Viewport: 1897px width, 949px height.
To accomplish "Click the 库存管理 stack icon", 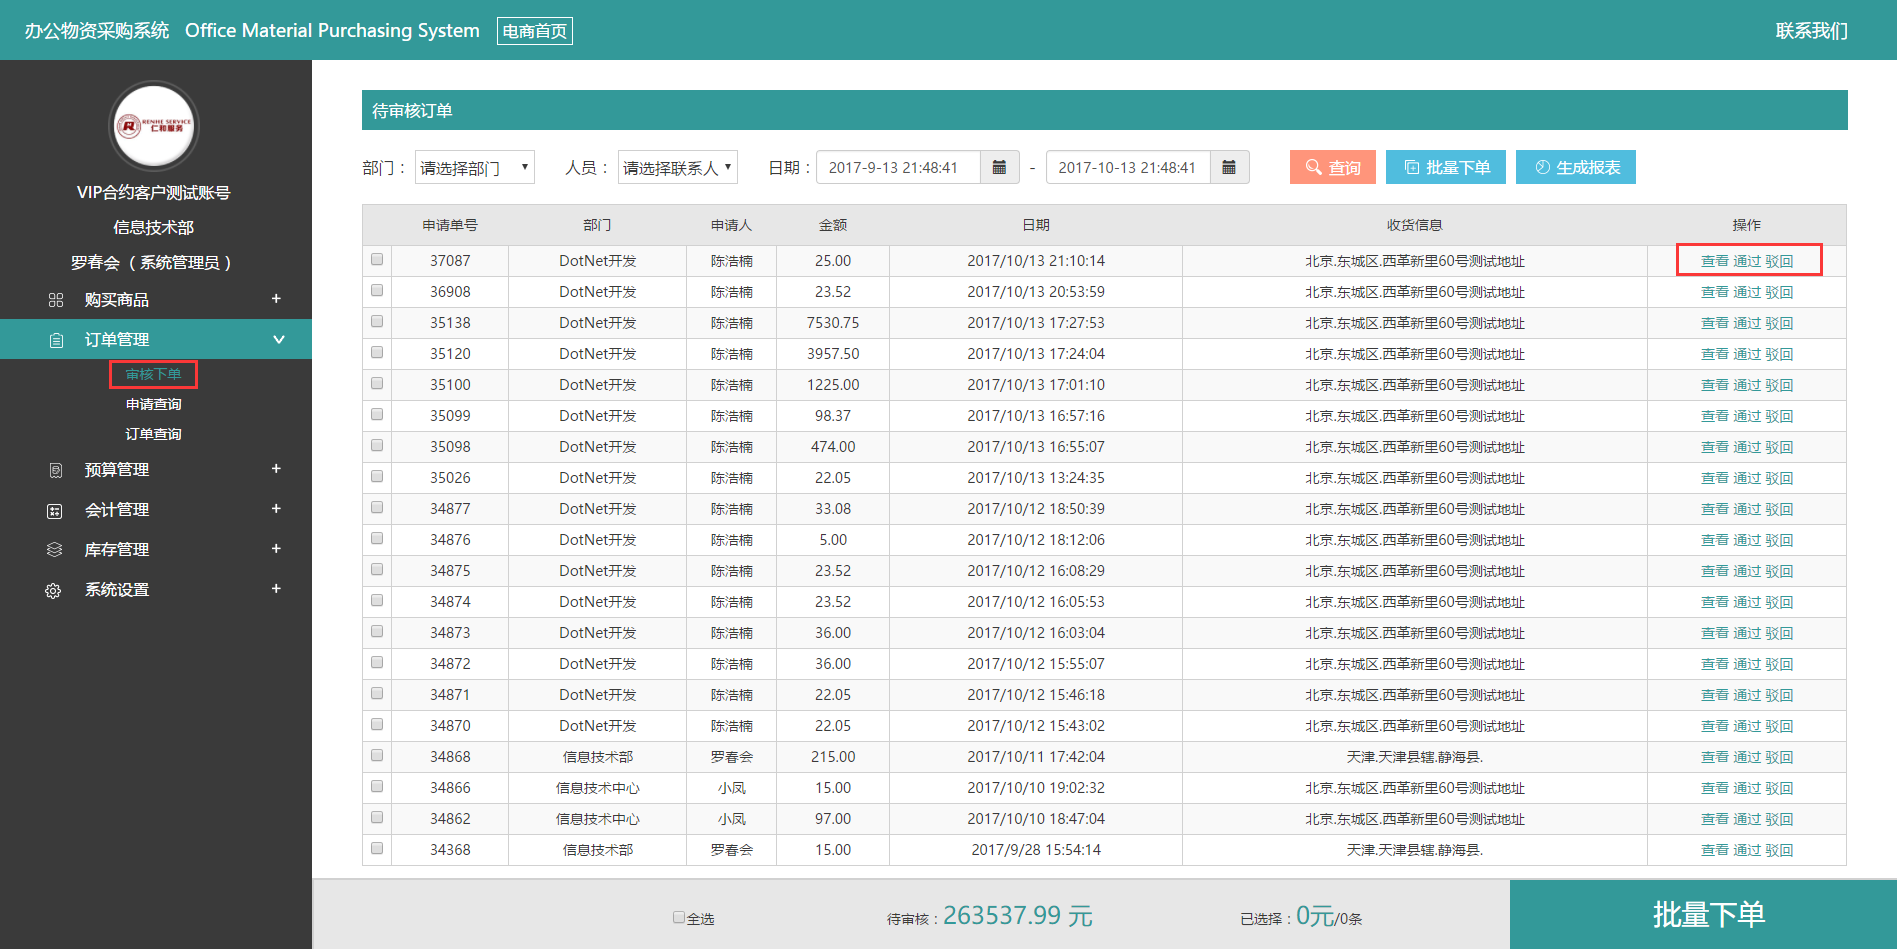I will [x=55, y=550].
